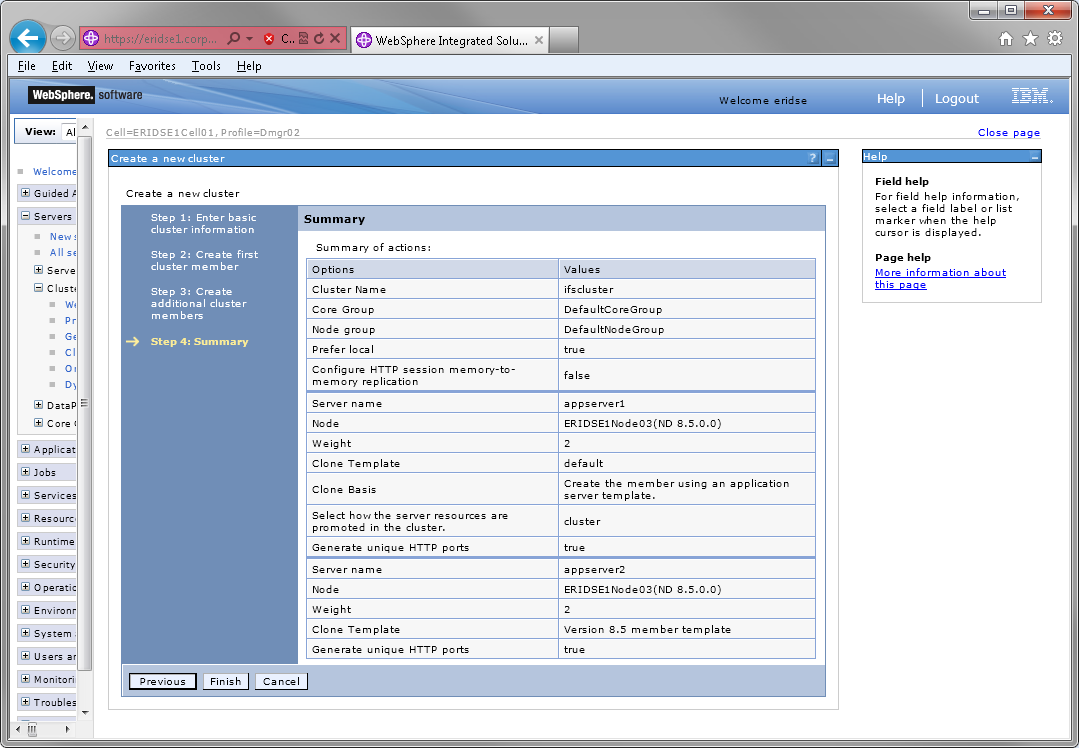Click the New server link under Servers
This screenshot has height=748, width=1079.
[63, 236]
